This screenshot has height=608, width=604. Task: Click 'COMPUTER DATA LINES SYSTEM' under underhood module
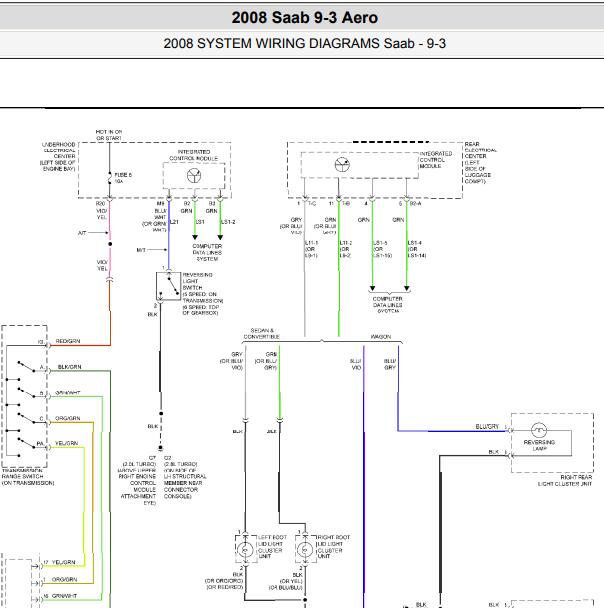pyautogui.click(x=207, y=252)
